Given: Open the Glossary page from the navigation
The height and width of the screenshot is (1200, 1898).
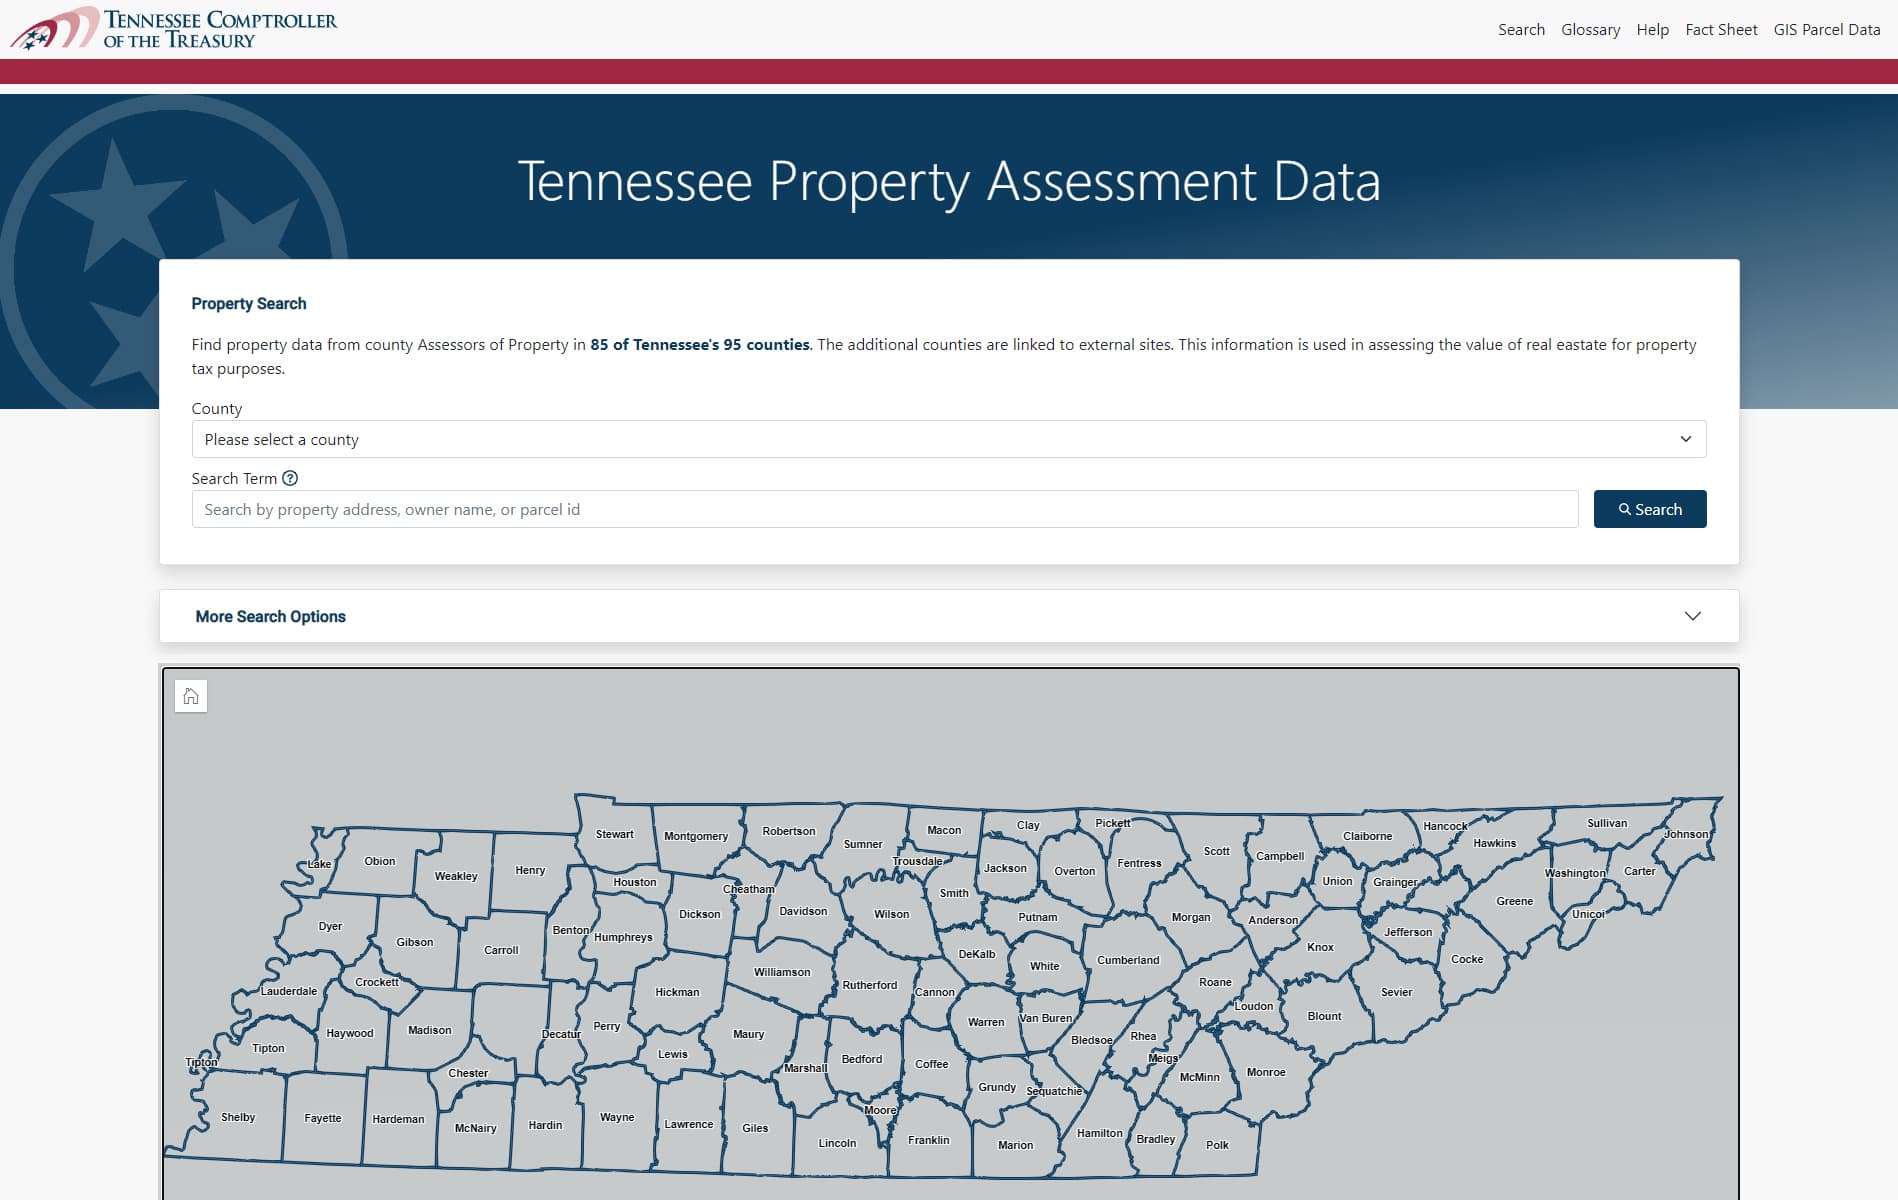Looking at the screenshot, I should (x=1590, y=29).
